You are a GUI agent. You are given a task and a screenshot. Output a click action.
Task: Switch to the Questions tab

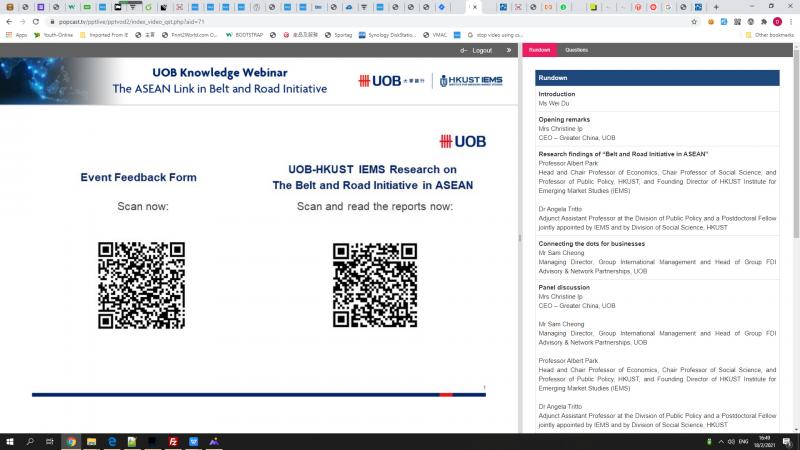pos(577,50)
